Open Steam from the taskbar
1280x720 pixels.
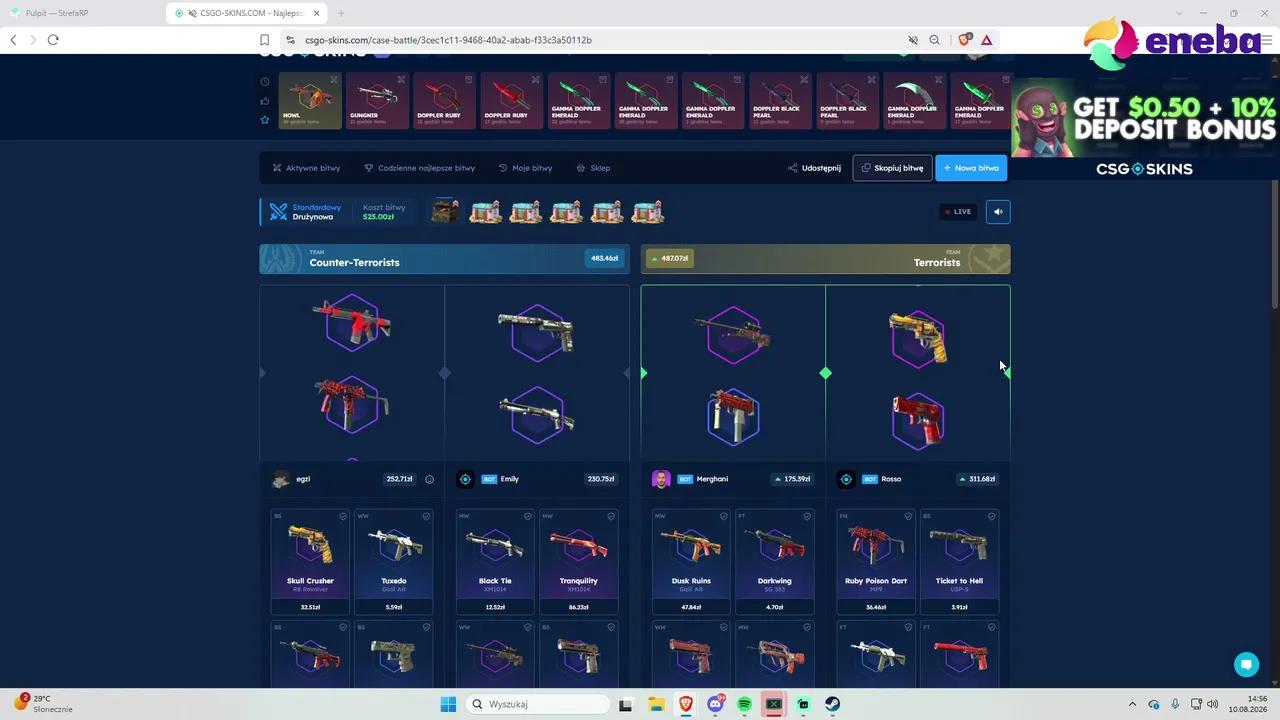(833, 704)
